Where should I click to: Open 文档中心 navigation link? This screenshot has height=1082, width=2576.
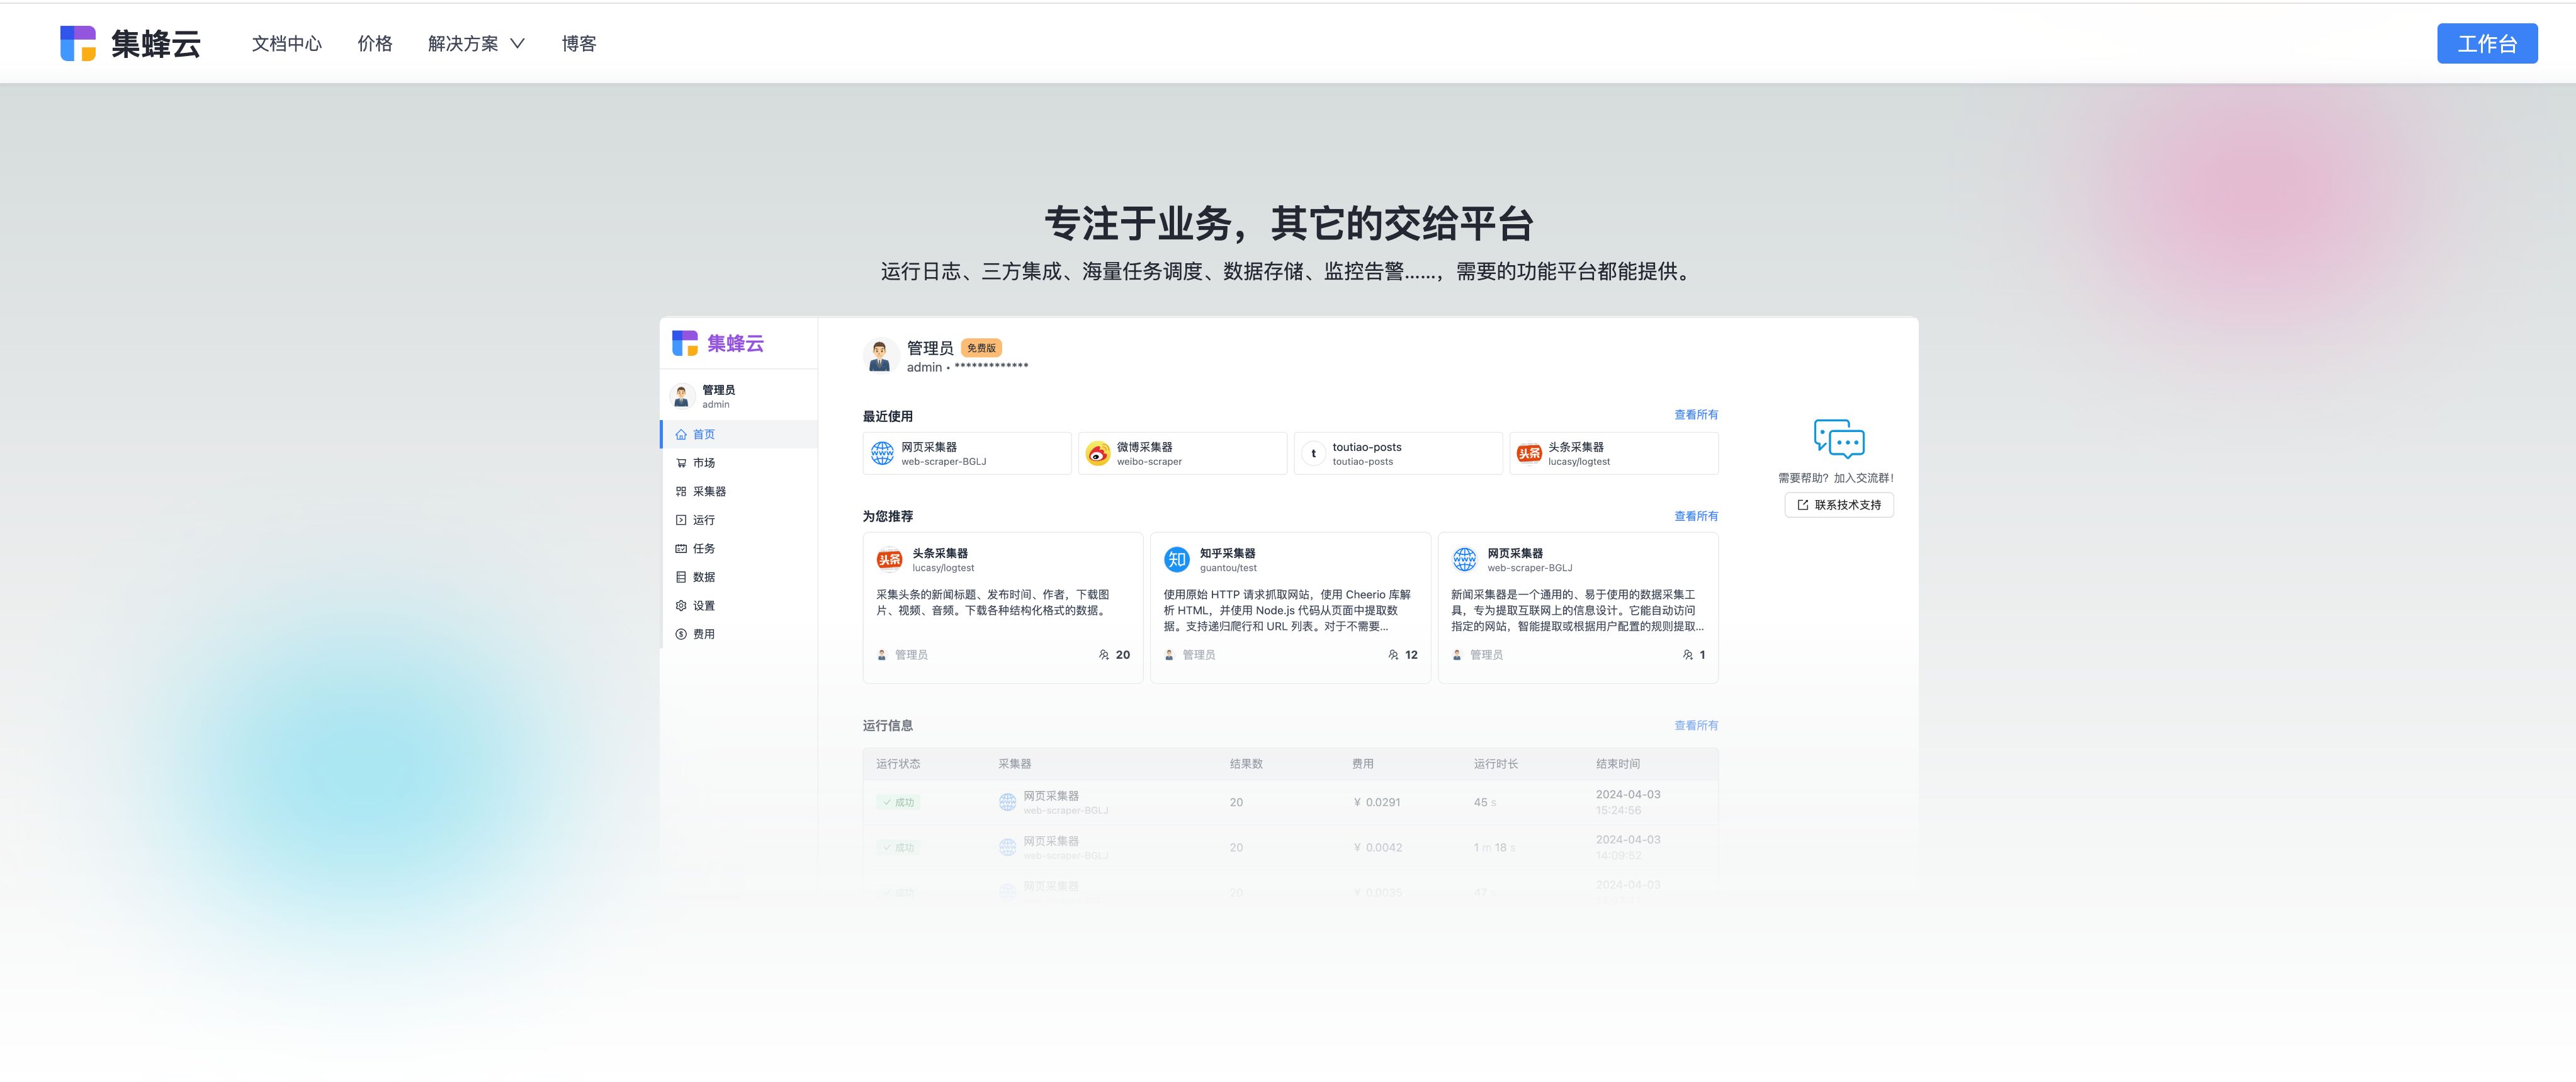coord(287,44)
